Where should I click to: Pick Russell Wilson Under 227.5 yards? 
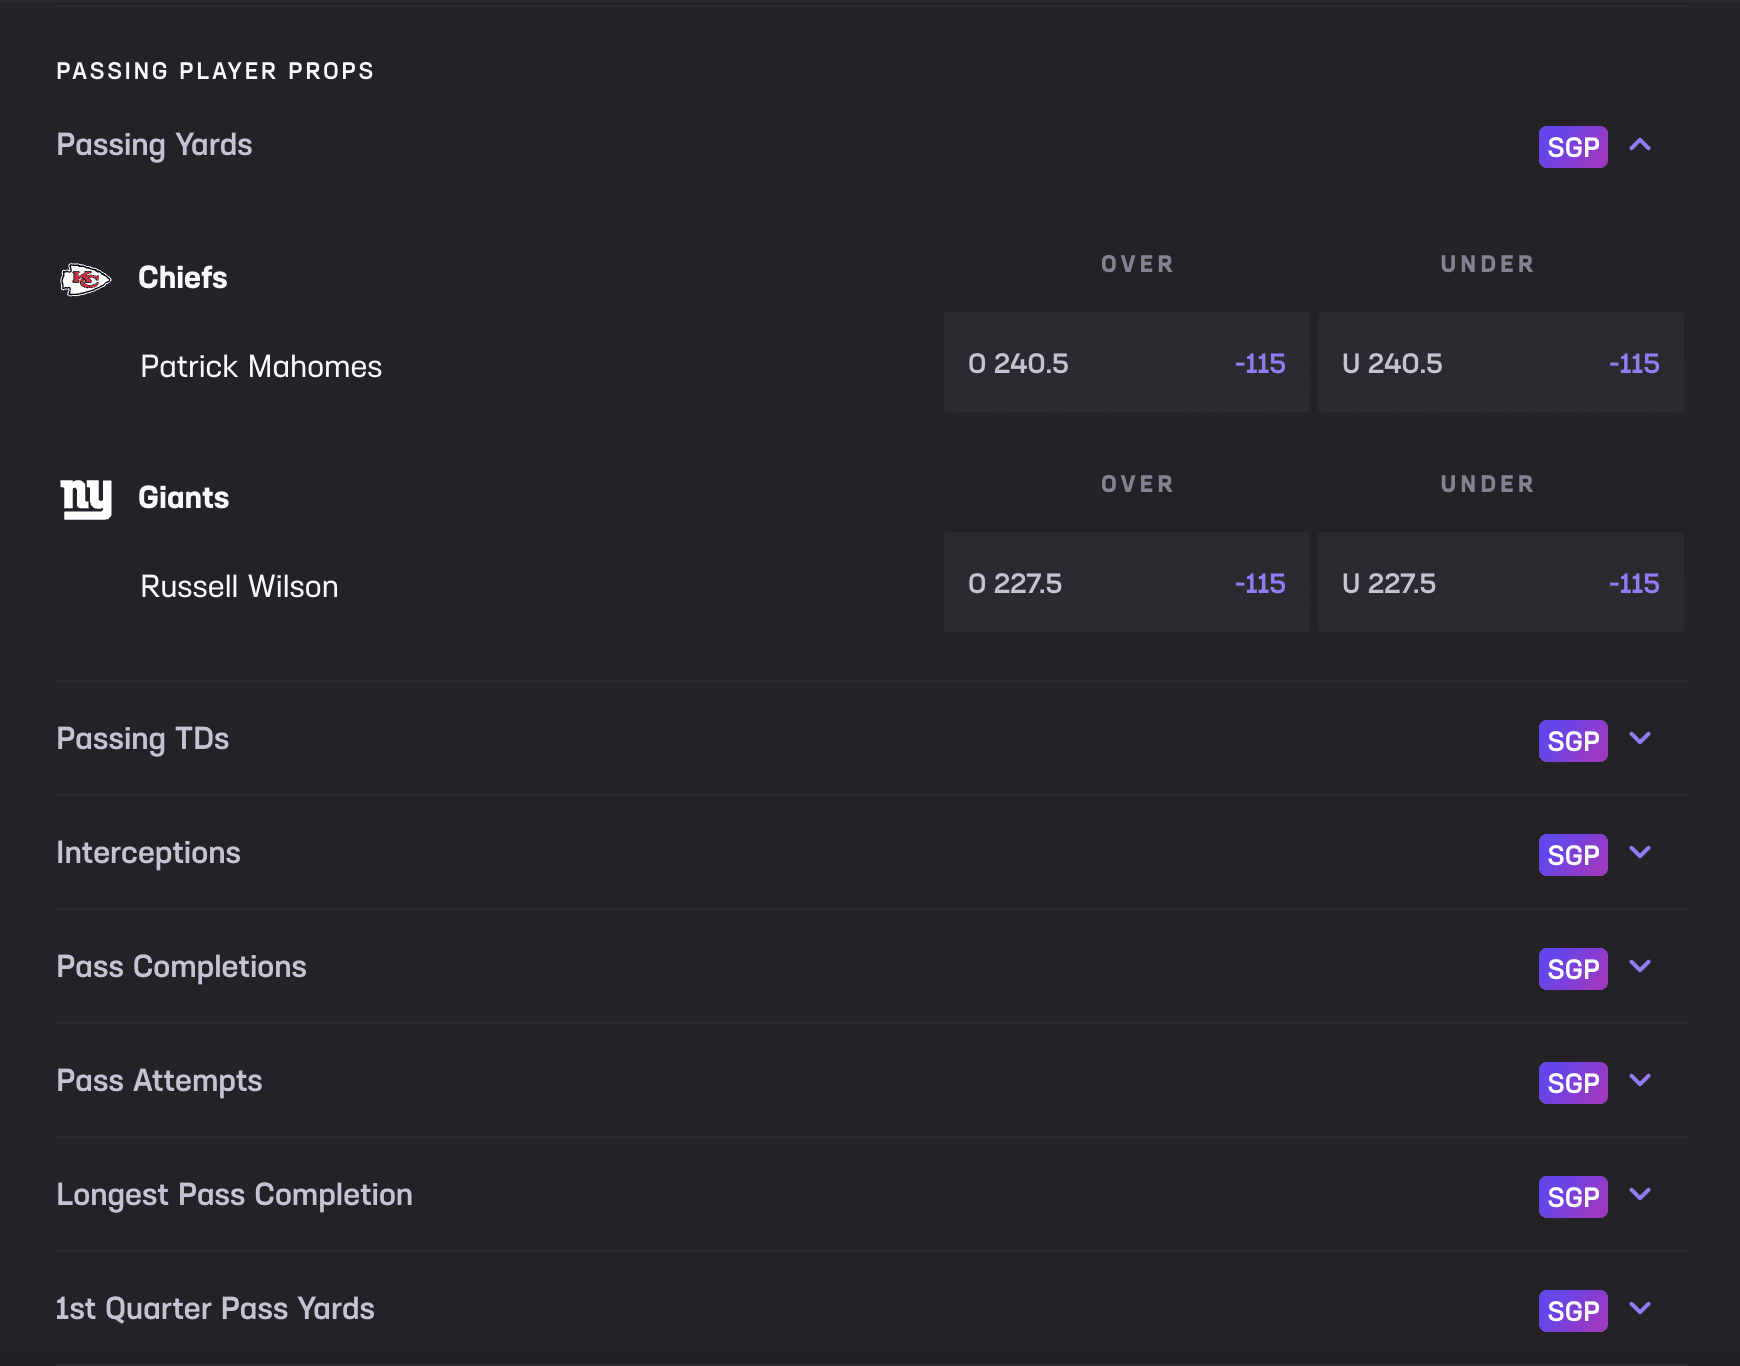(1500, 583)
